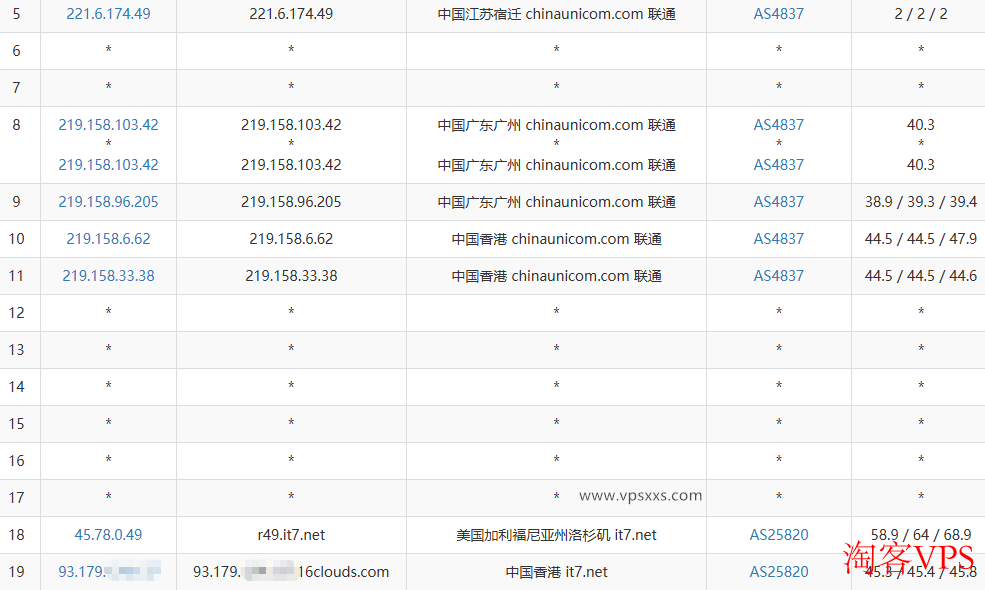This screenshot has width=985, height=590.
Task: Open the blue 45.78.0.49 IP link
Action: 108,535
